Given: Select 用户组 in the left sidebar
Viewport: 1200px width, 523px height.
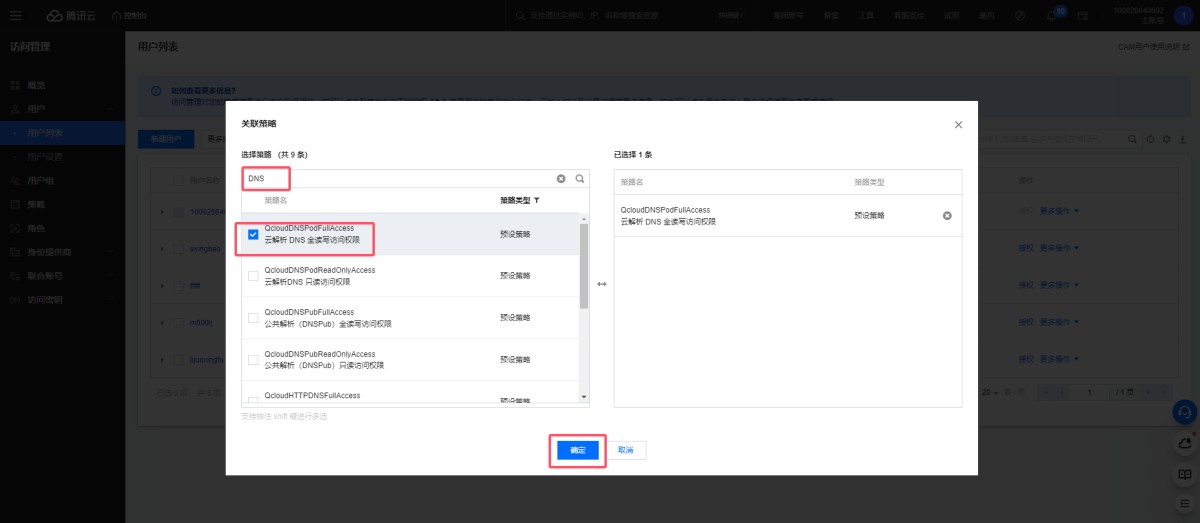Looking at the screenshot, I should tap(41, 181).
